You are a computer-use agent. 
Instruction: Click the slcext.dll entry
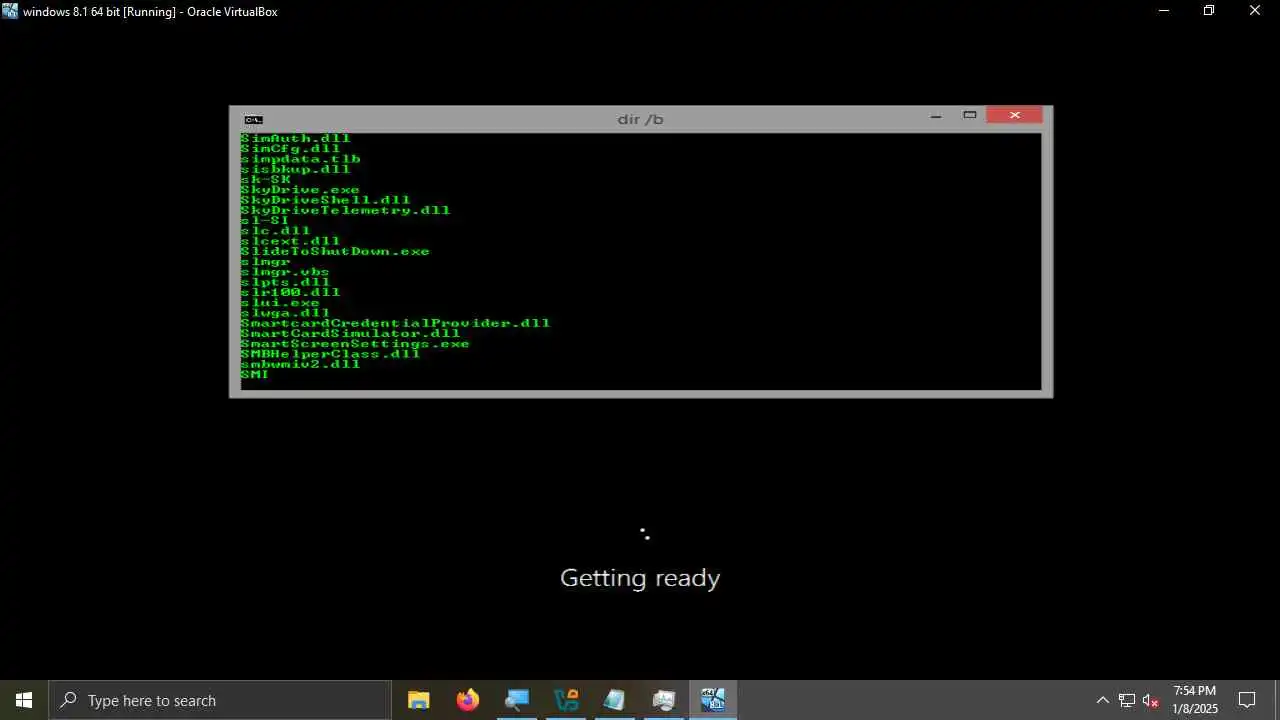tap(290, 241)
